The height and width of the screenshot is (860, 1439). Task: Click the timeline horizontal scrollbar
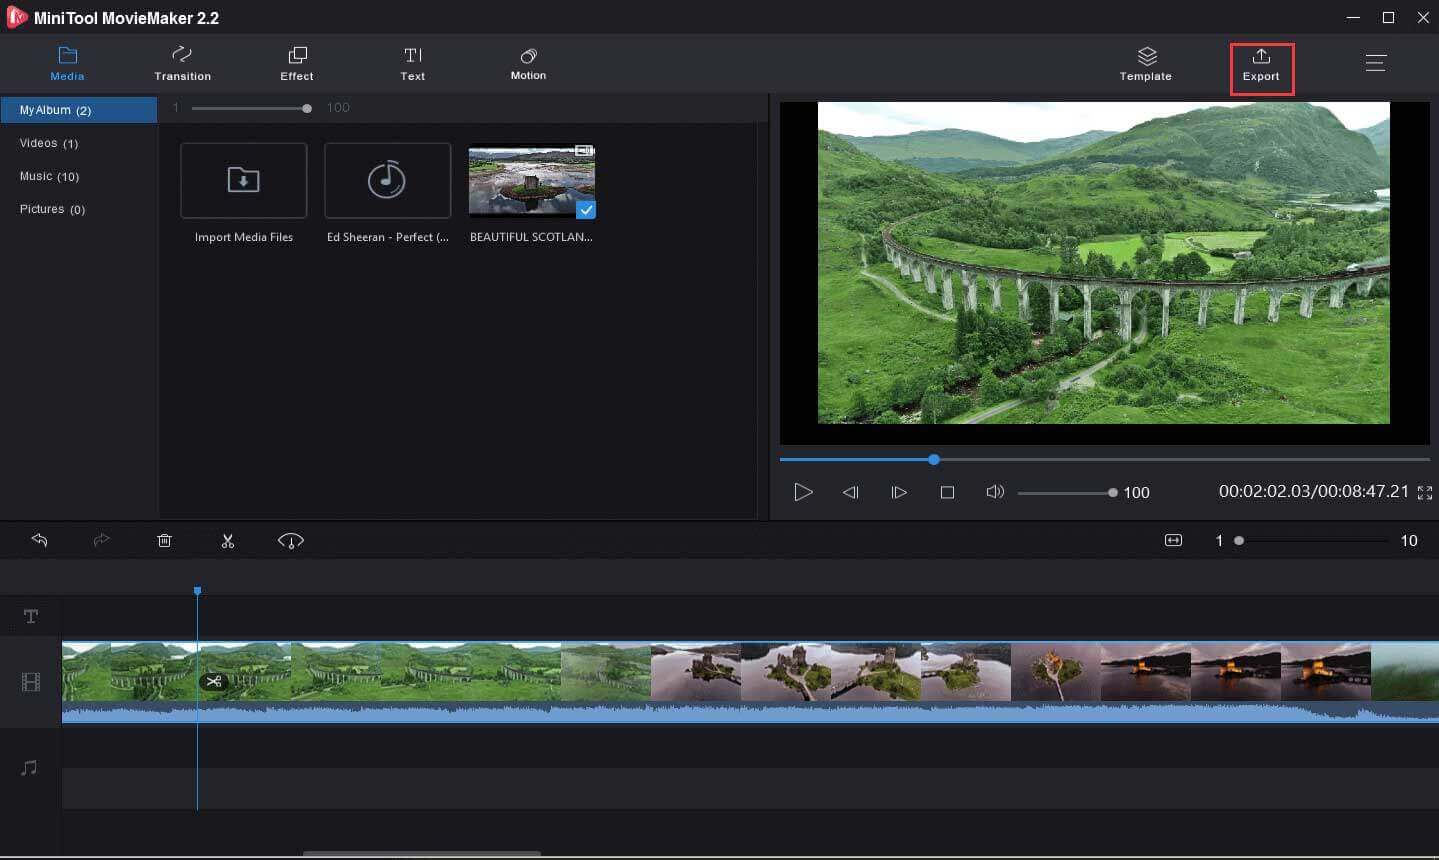click(421, 853)
